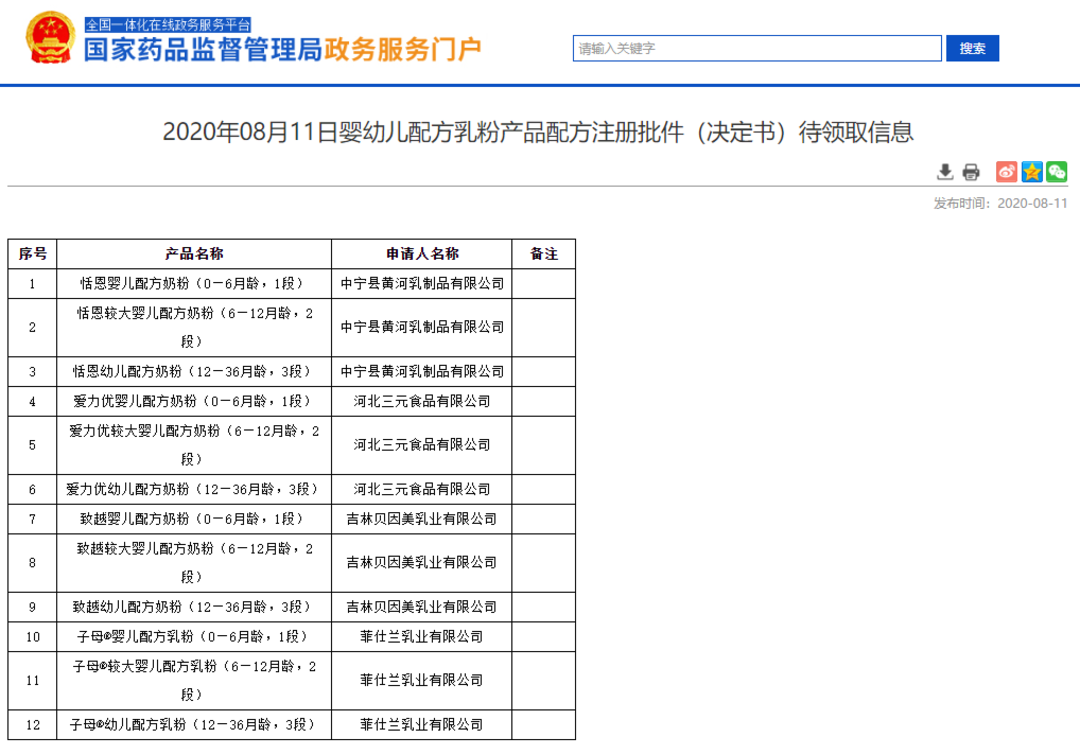Click the 序号 column header
Viewport: 1080px width, 755px height.
pyautogui.click(x=32, y=254)
